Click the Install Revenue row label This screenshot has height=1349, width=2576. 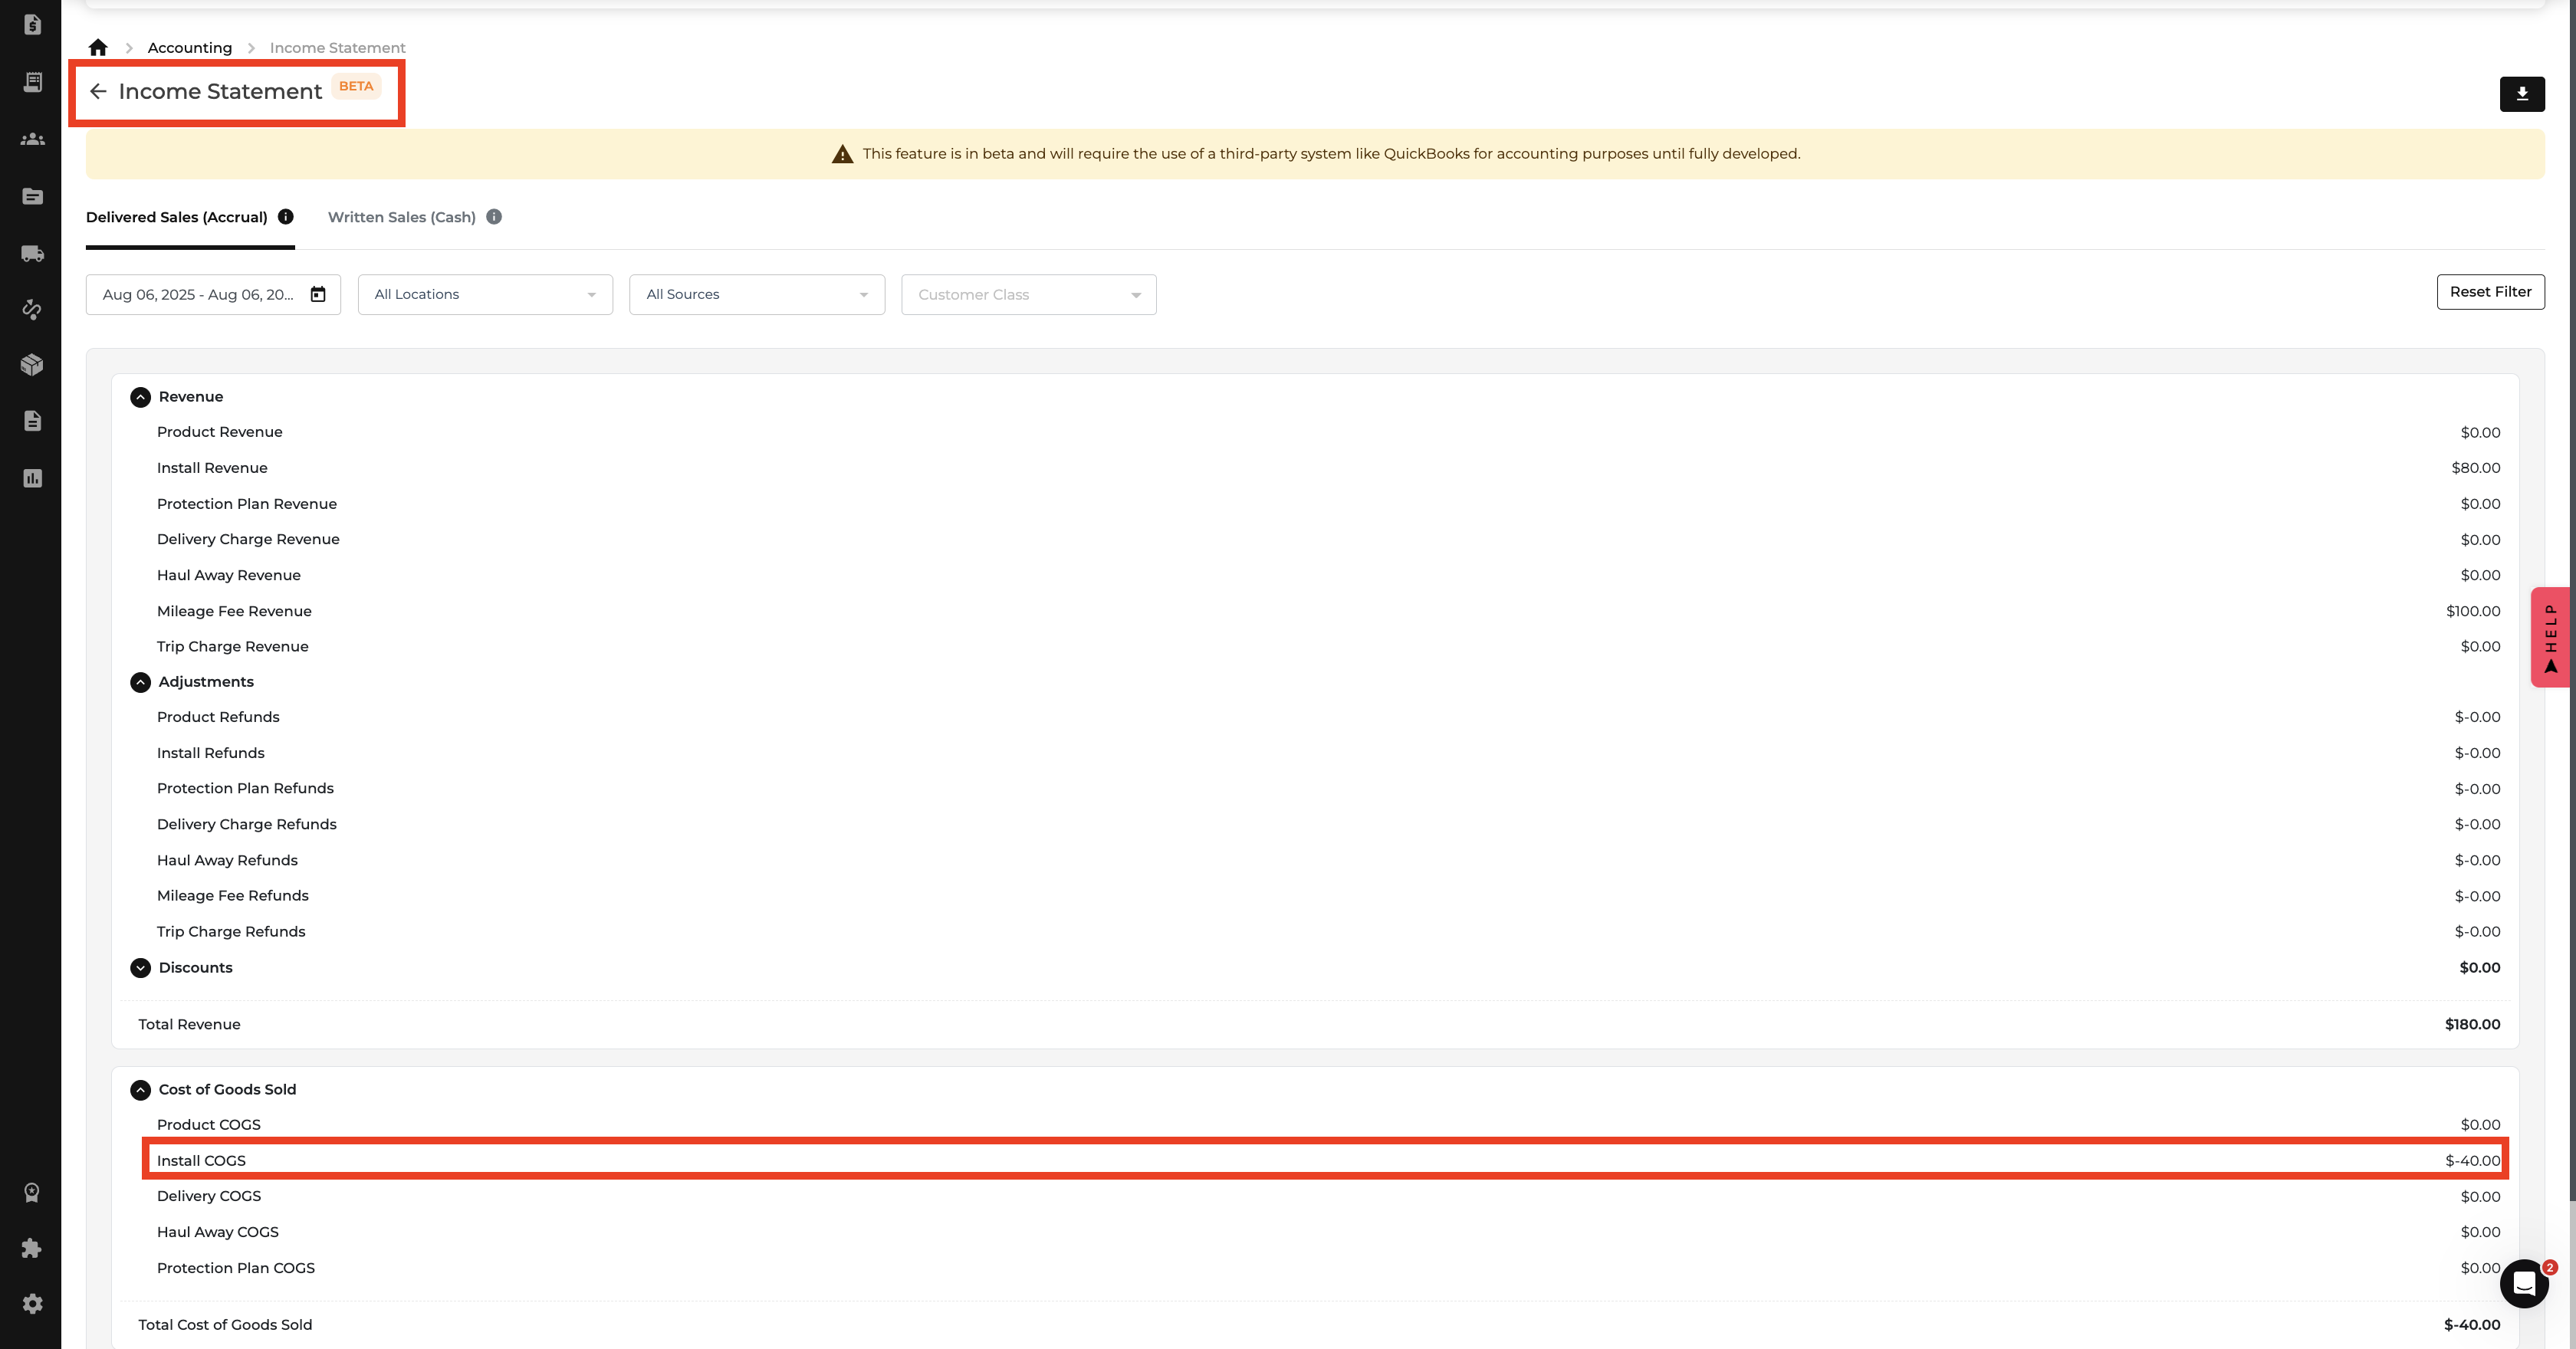(x=212, y=468)
